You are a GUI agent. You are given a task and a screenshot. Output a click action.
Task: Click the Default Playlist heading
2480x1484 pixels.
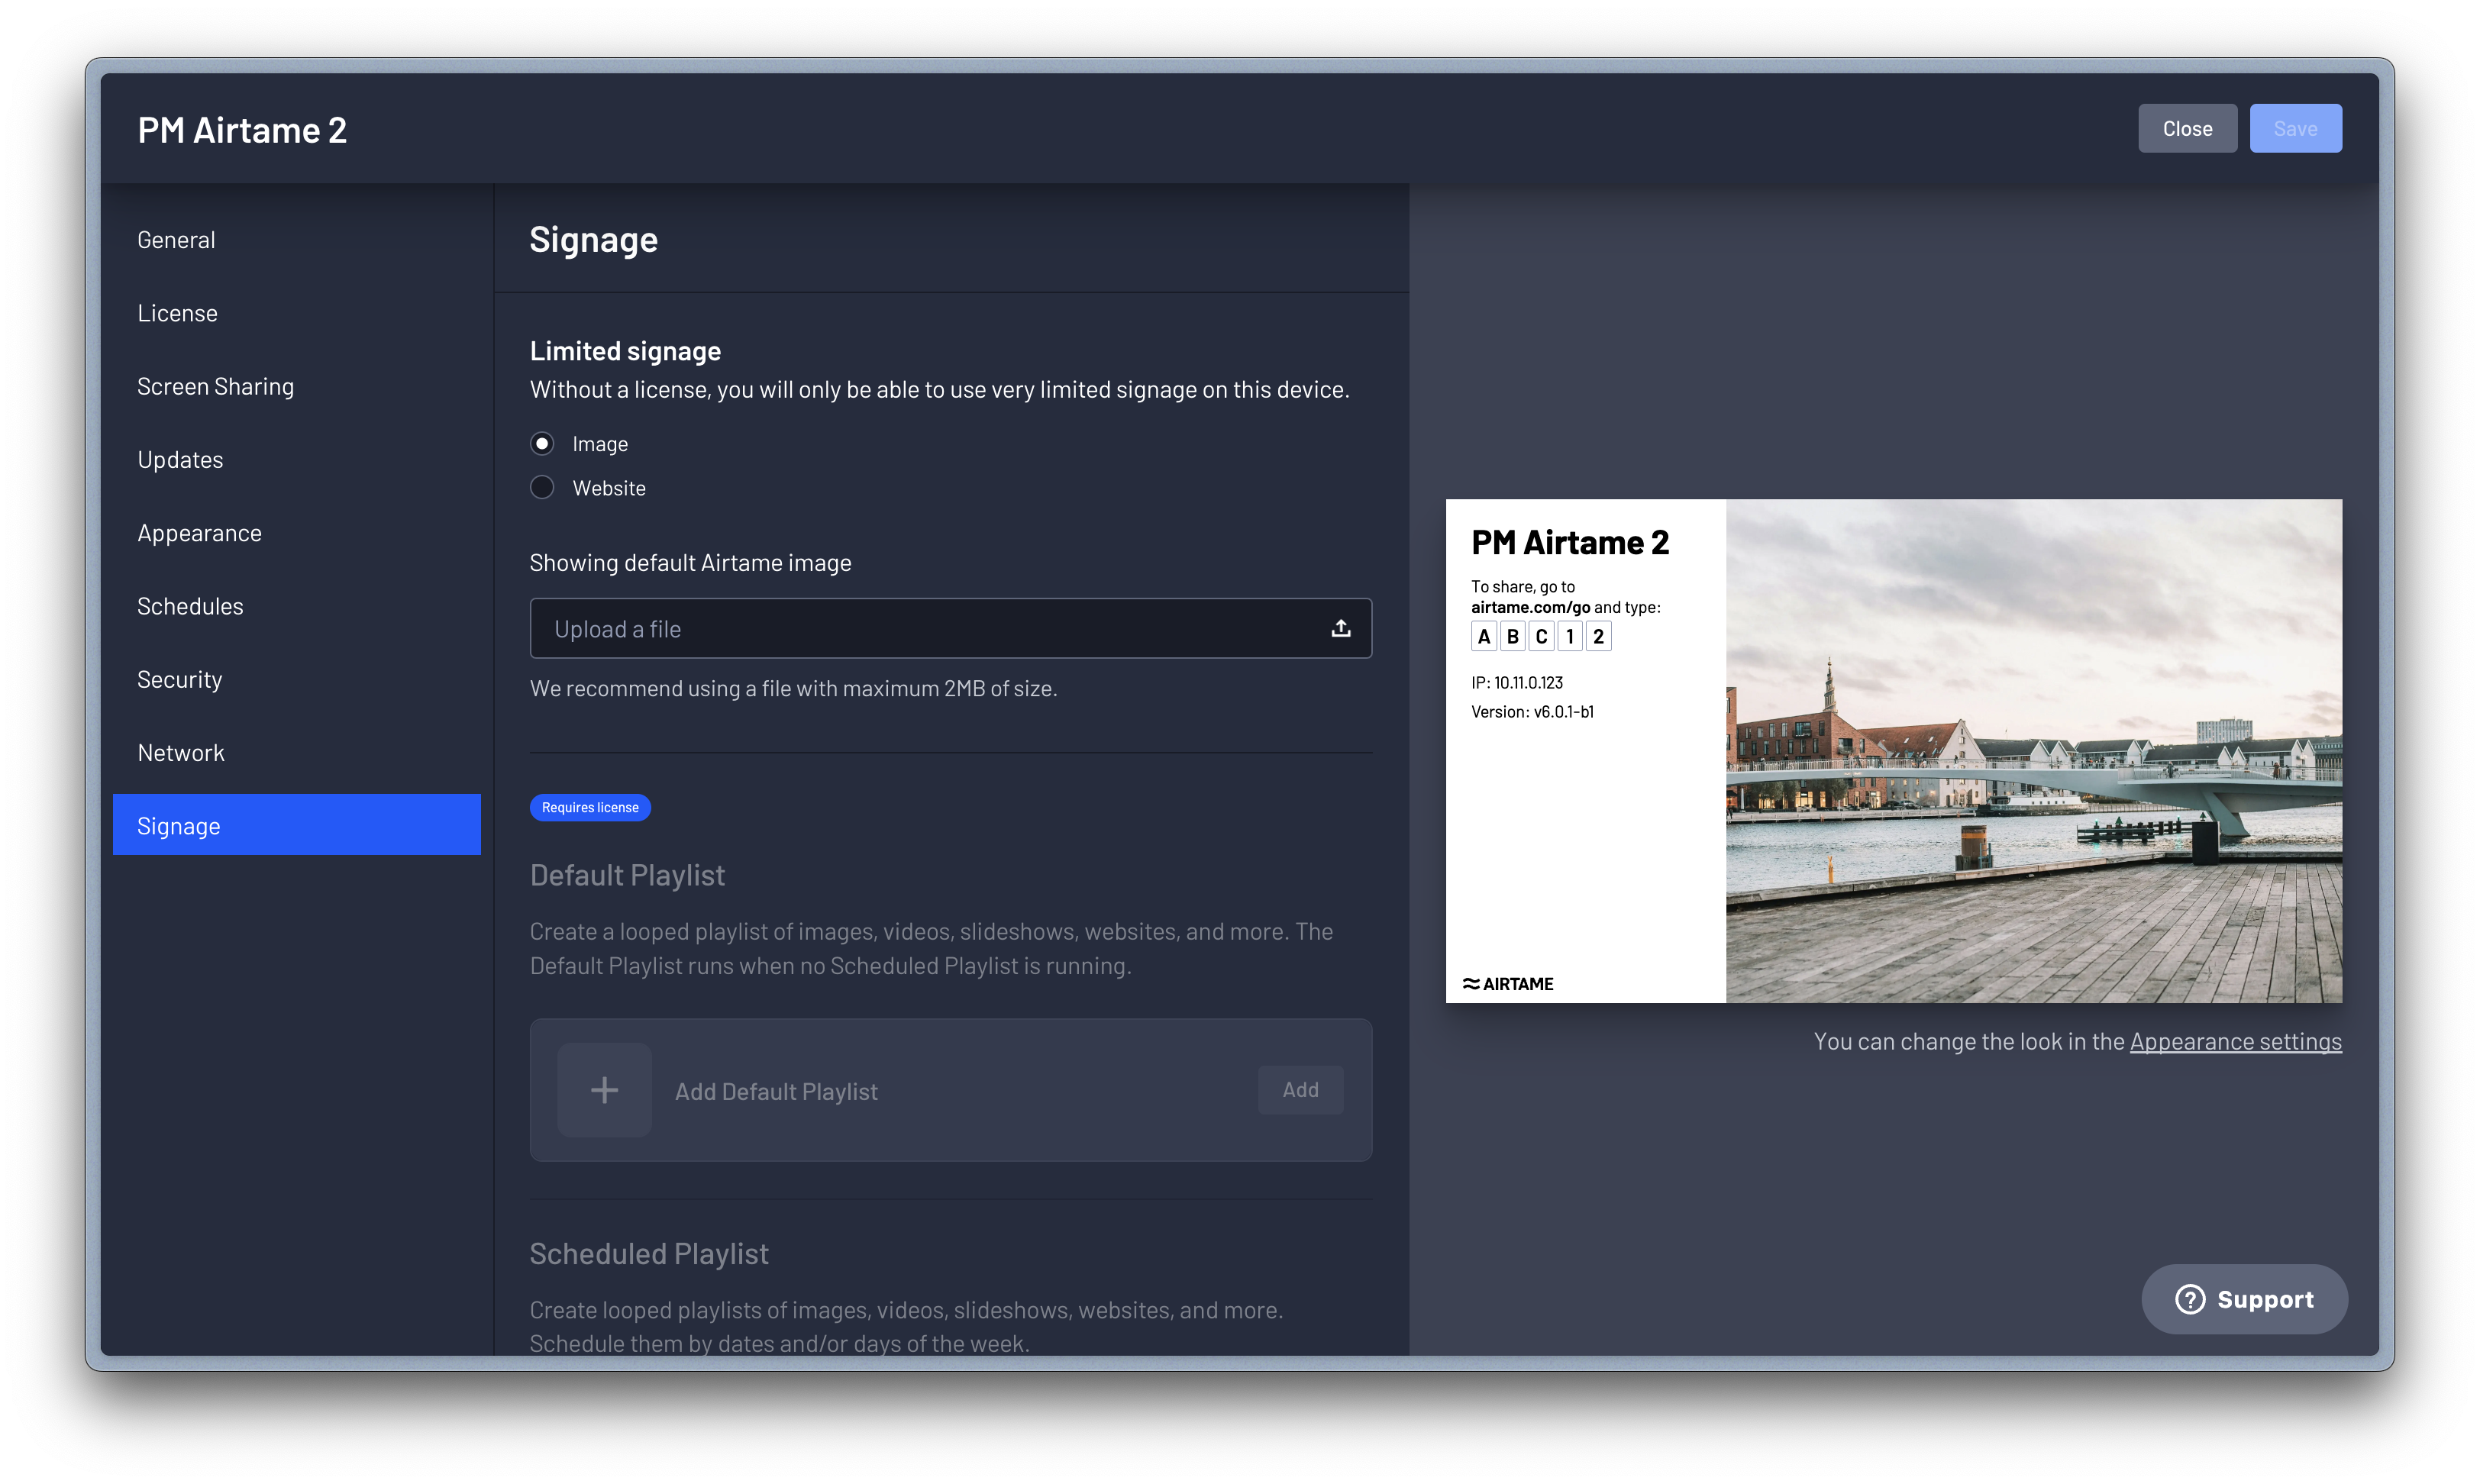click(627, 875)
